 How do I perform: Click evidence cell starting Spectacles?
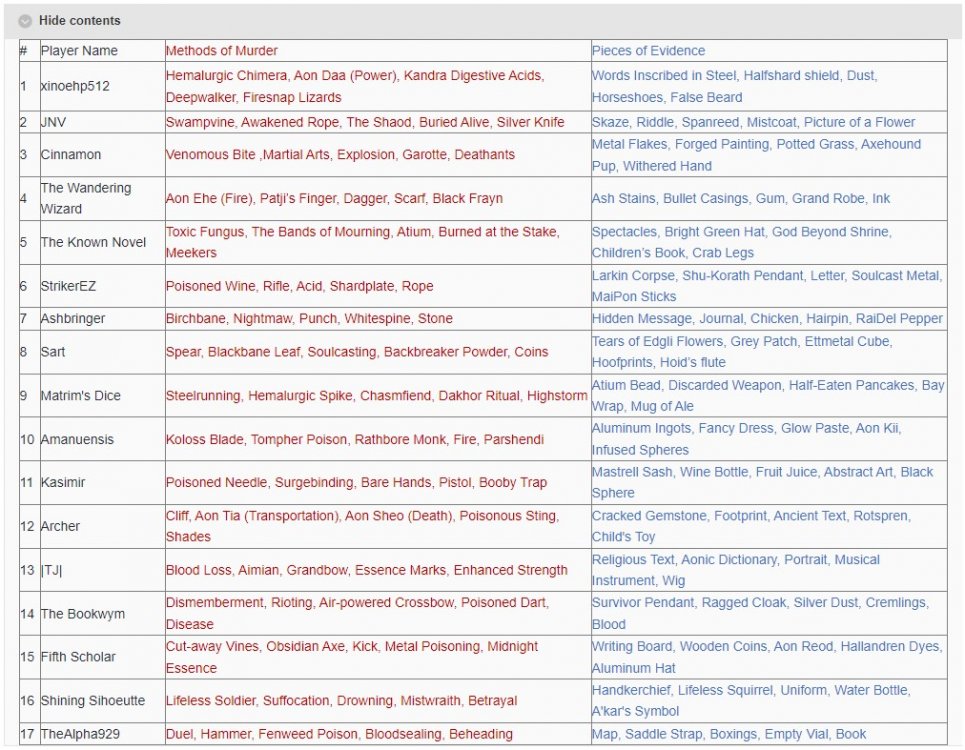pyautogui.click(x=769, y=242)
